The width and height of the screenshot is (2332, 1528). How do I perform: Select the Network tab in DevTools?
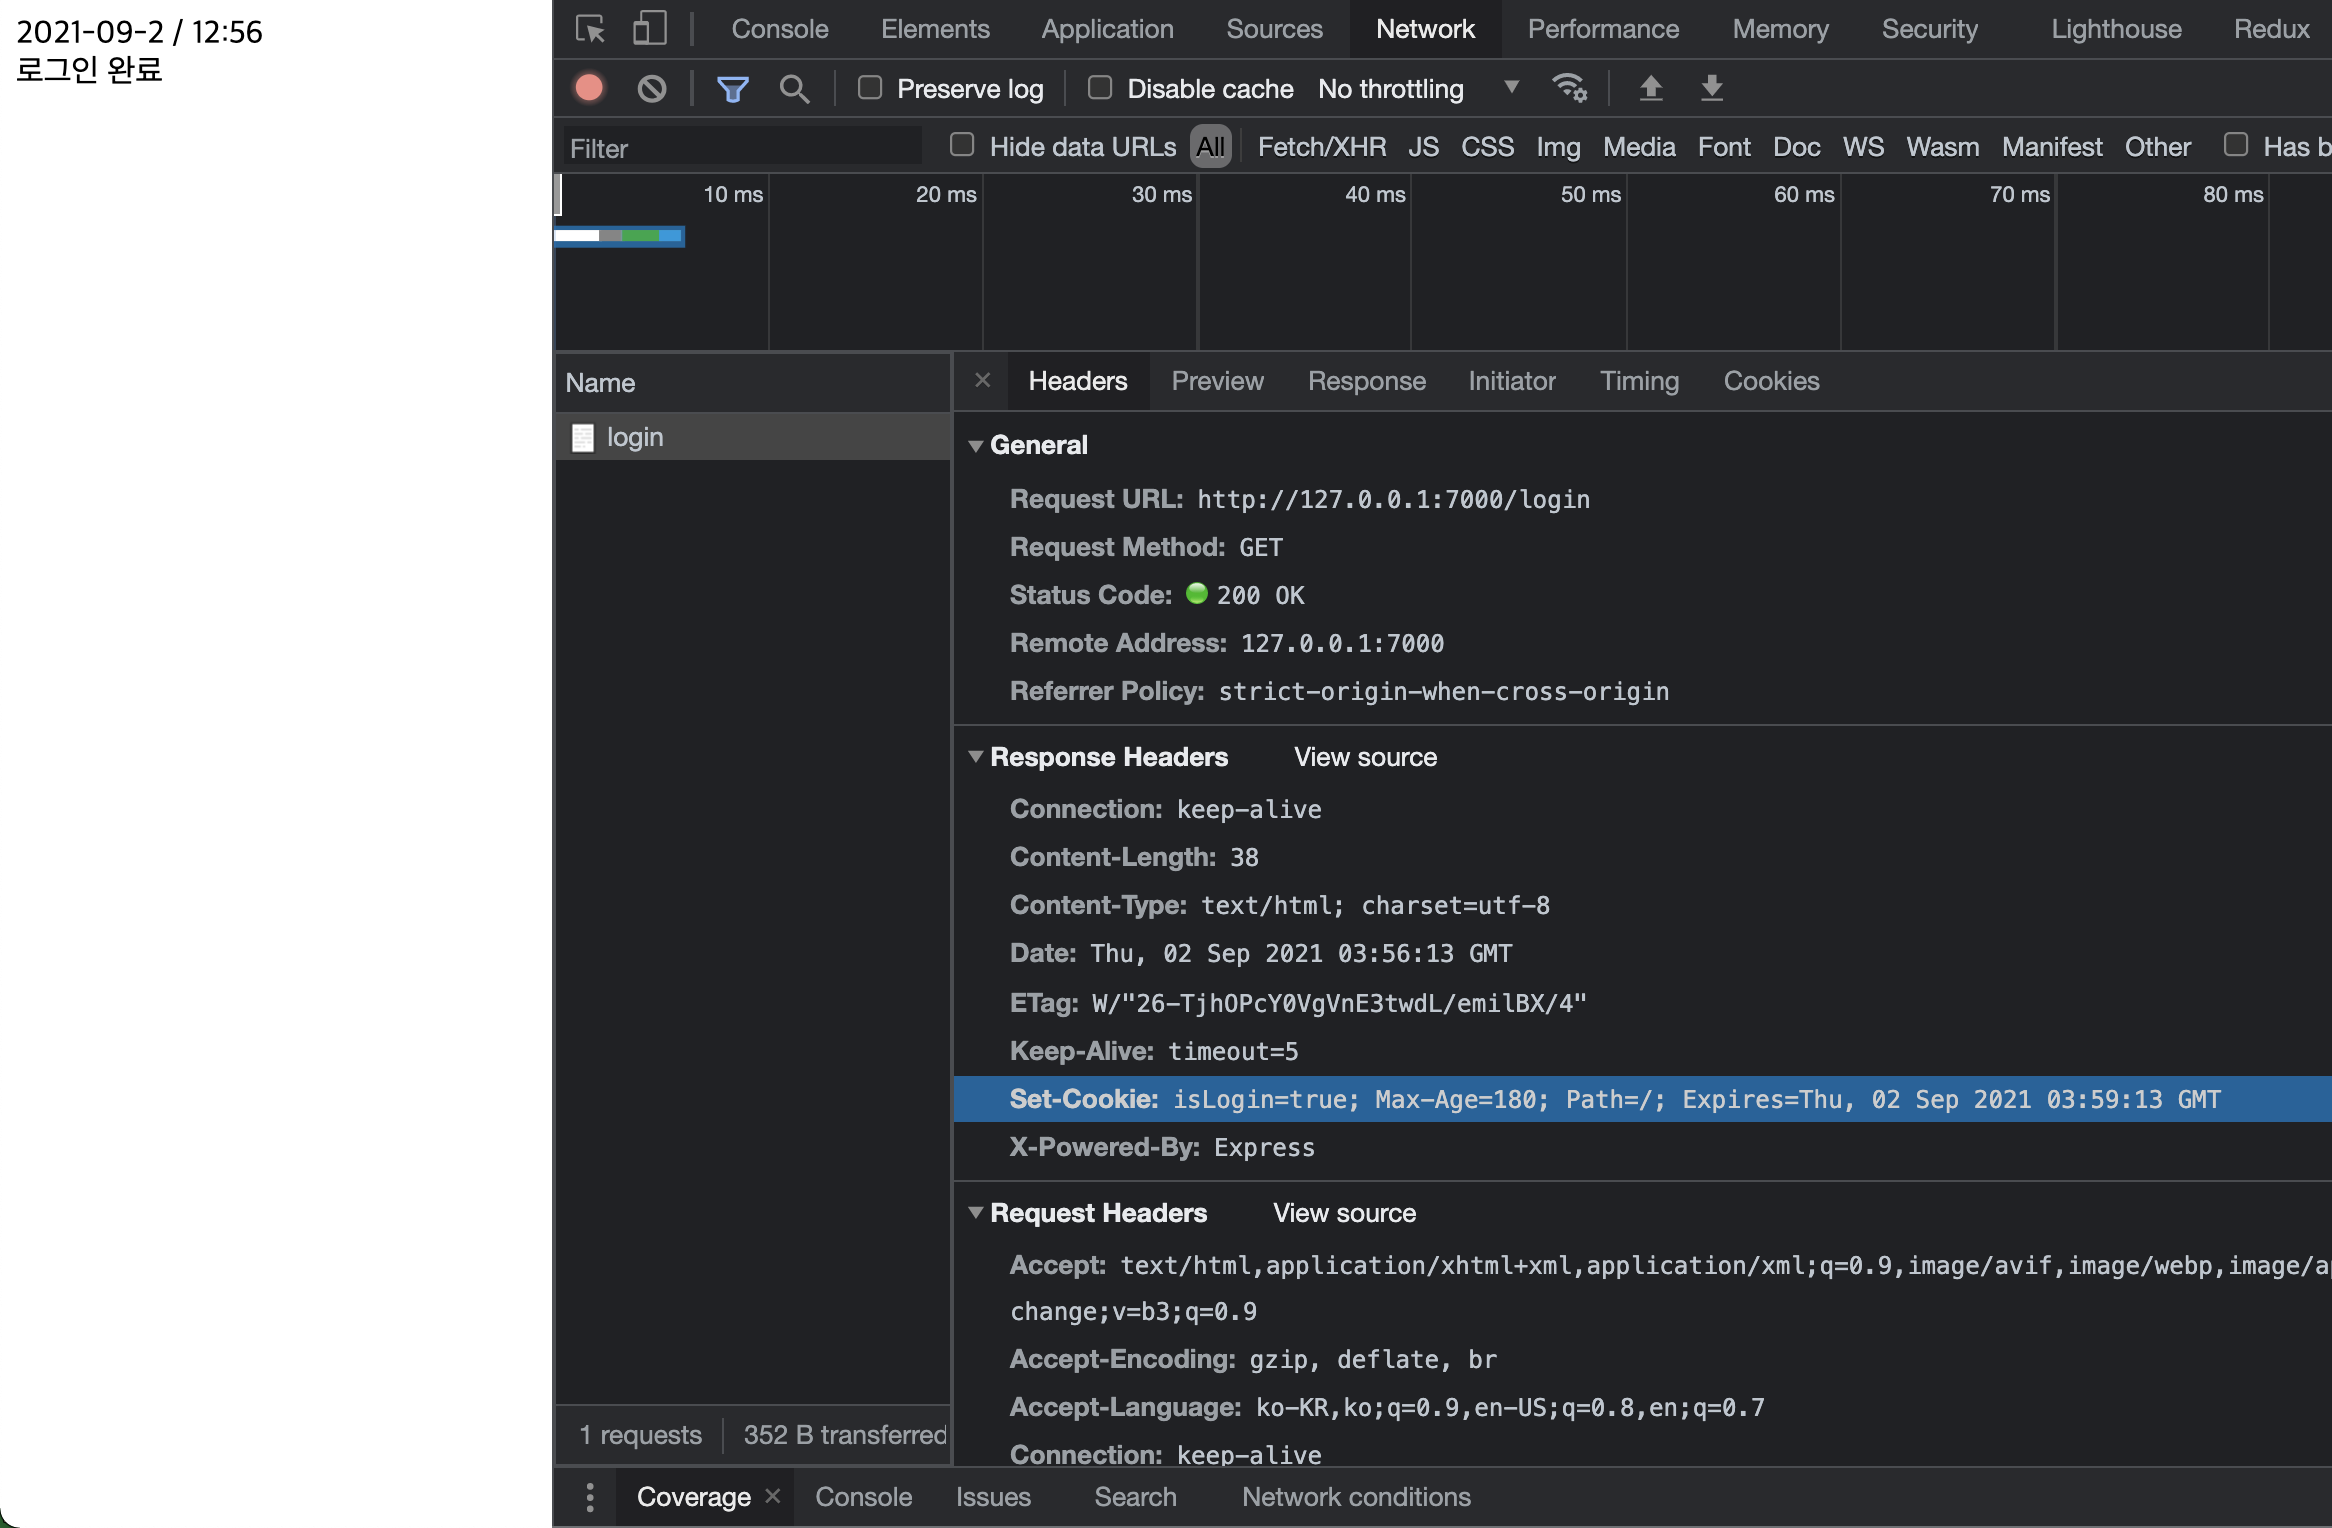(1423, 26)
